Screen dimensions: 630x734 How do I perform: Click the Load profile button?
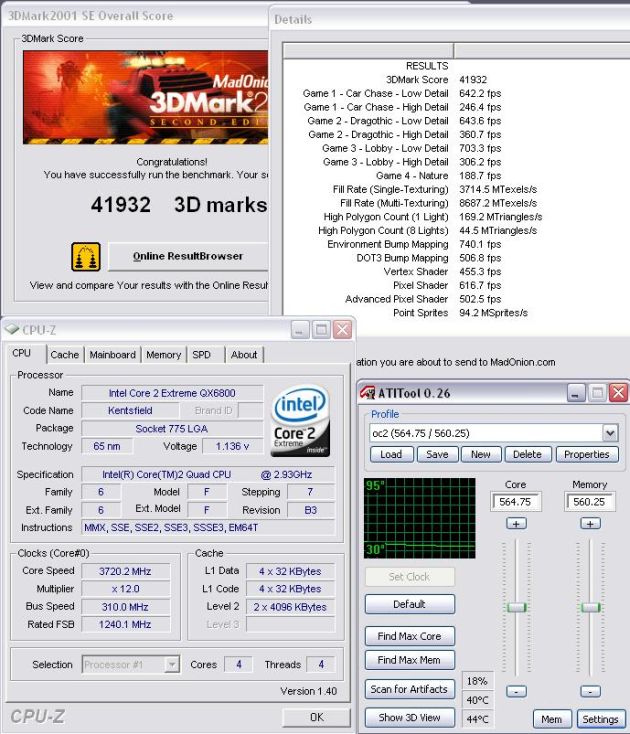[x=391, y=455]
